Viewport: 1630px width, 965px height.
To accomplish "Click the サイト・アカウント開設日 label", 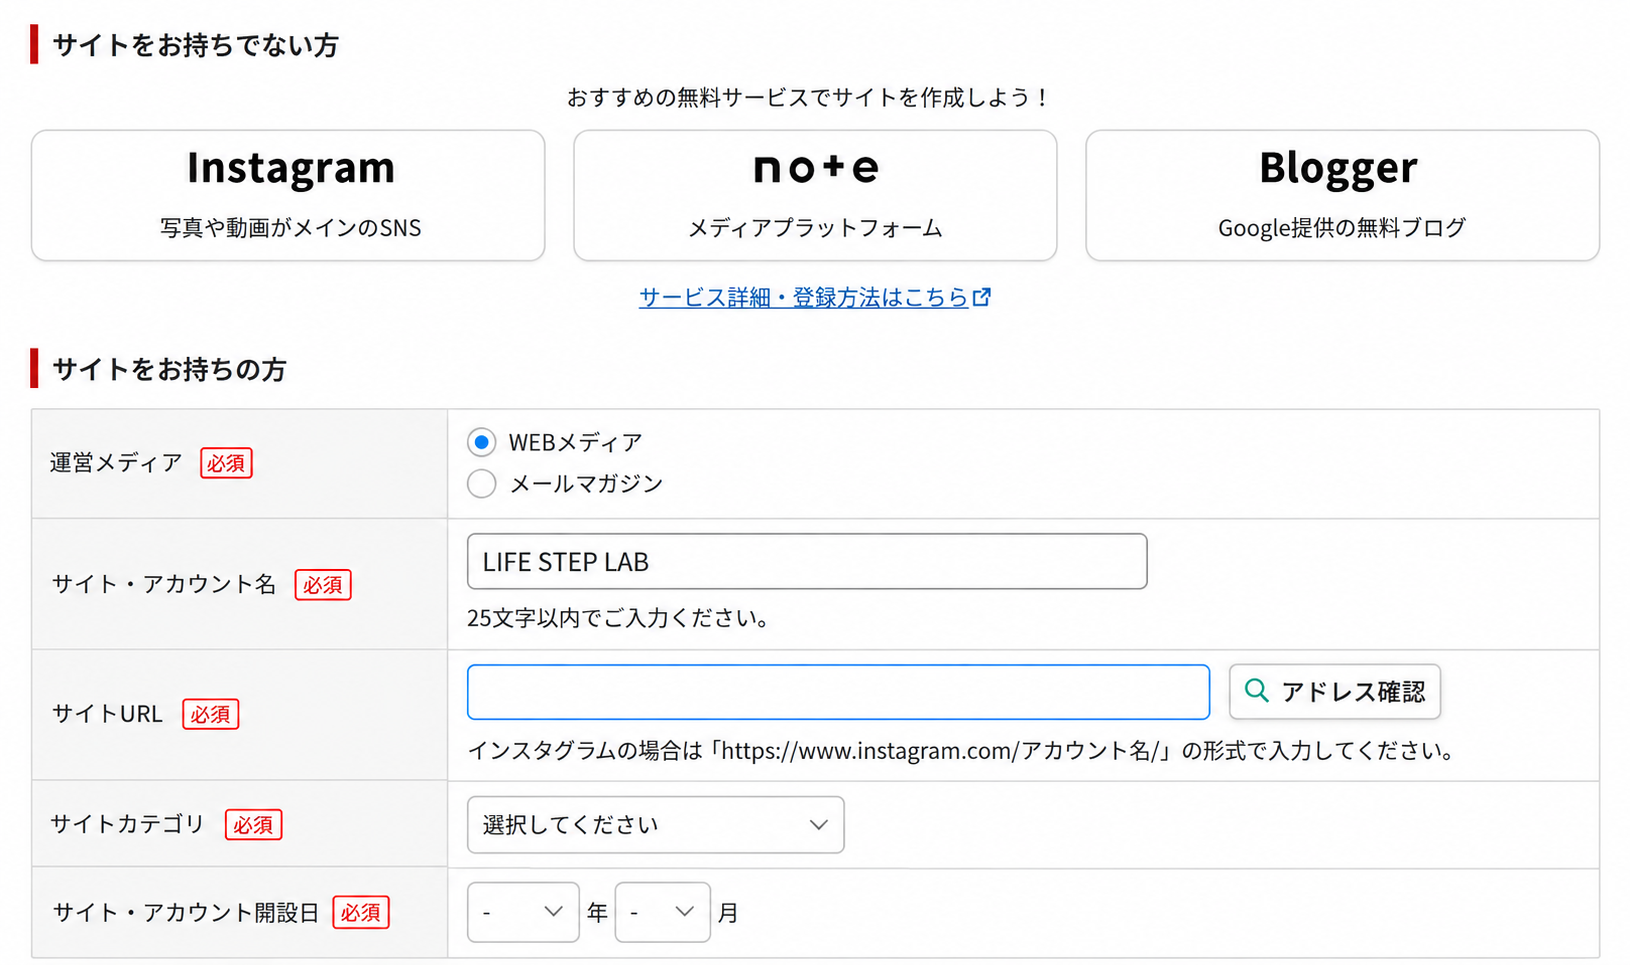I will point(186,912).
